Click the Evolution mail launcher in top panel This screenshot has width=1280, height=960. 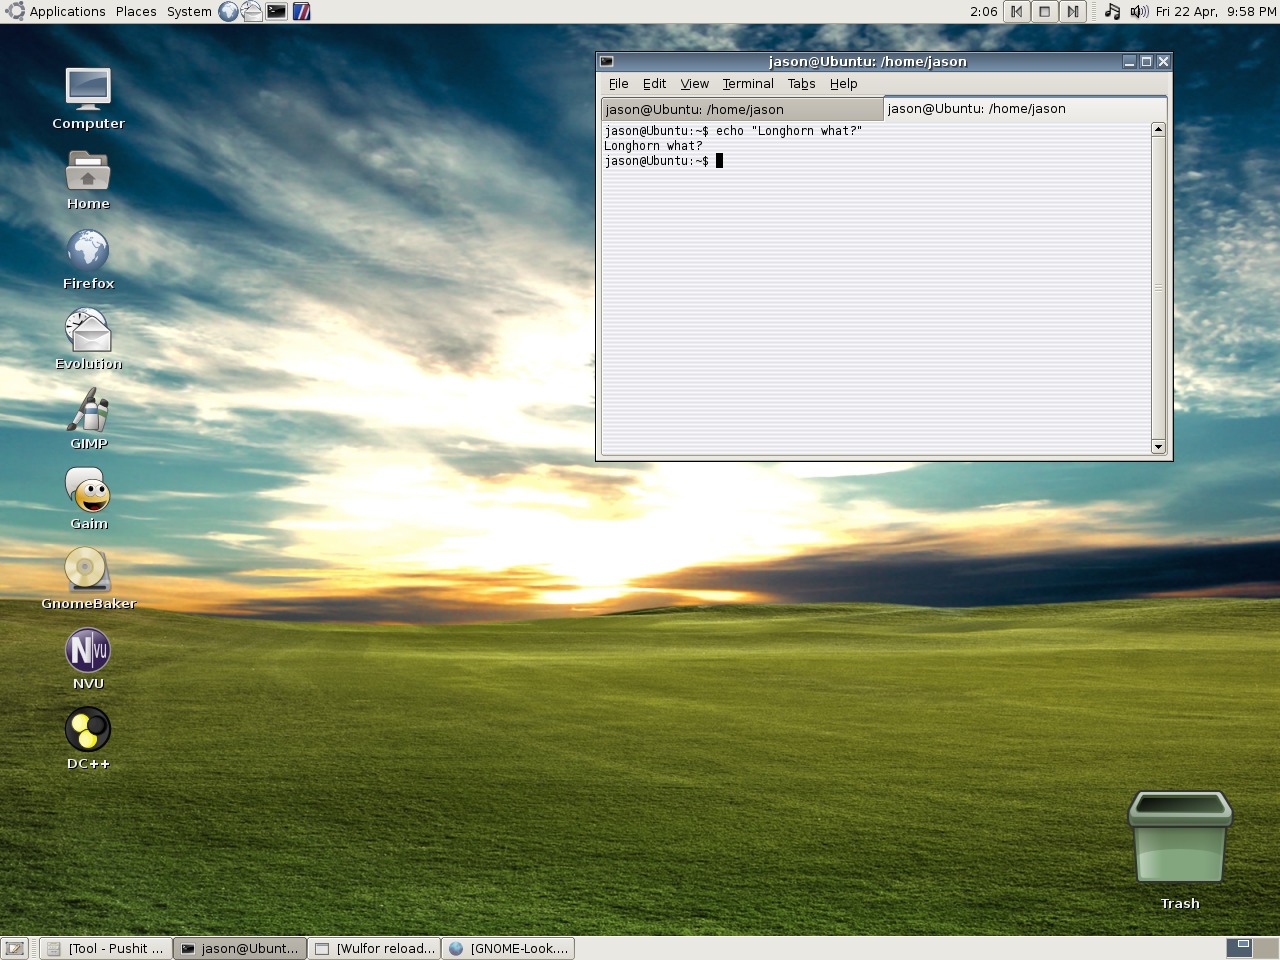pos(252,12)
